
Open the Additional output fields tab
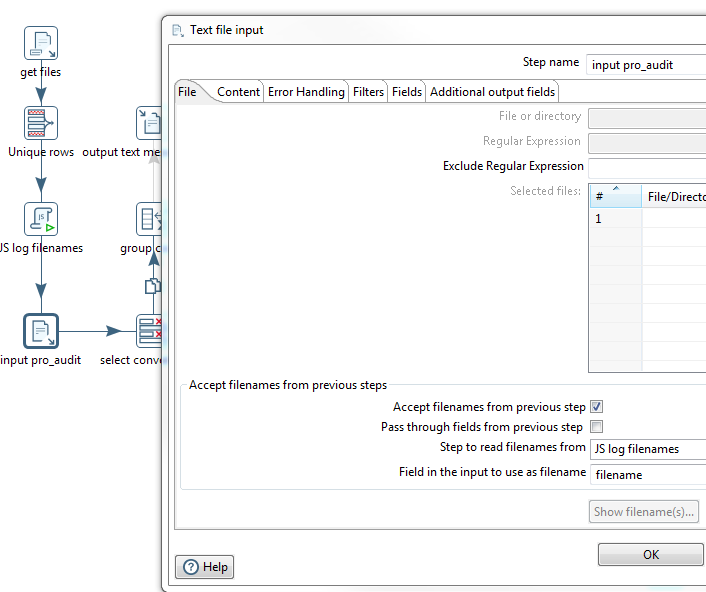tap(493, 92)
